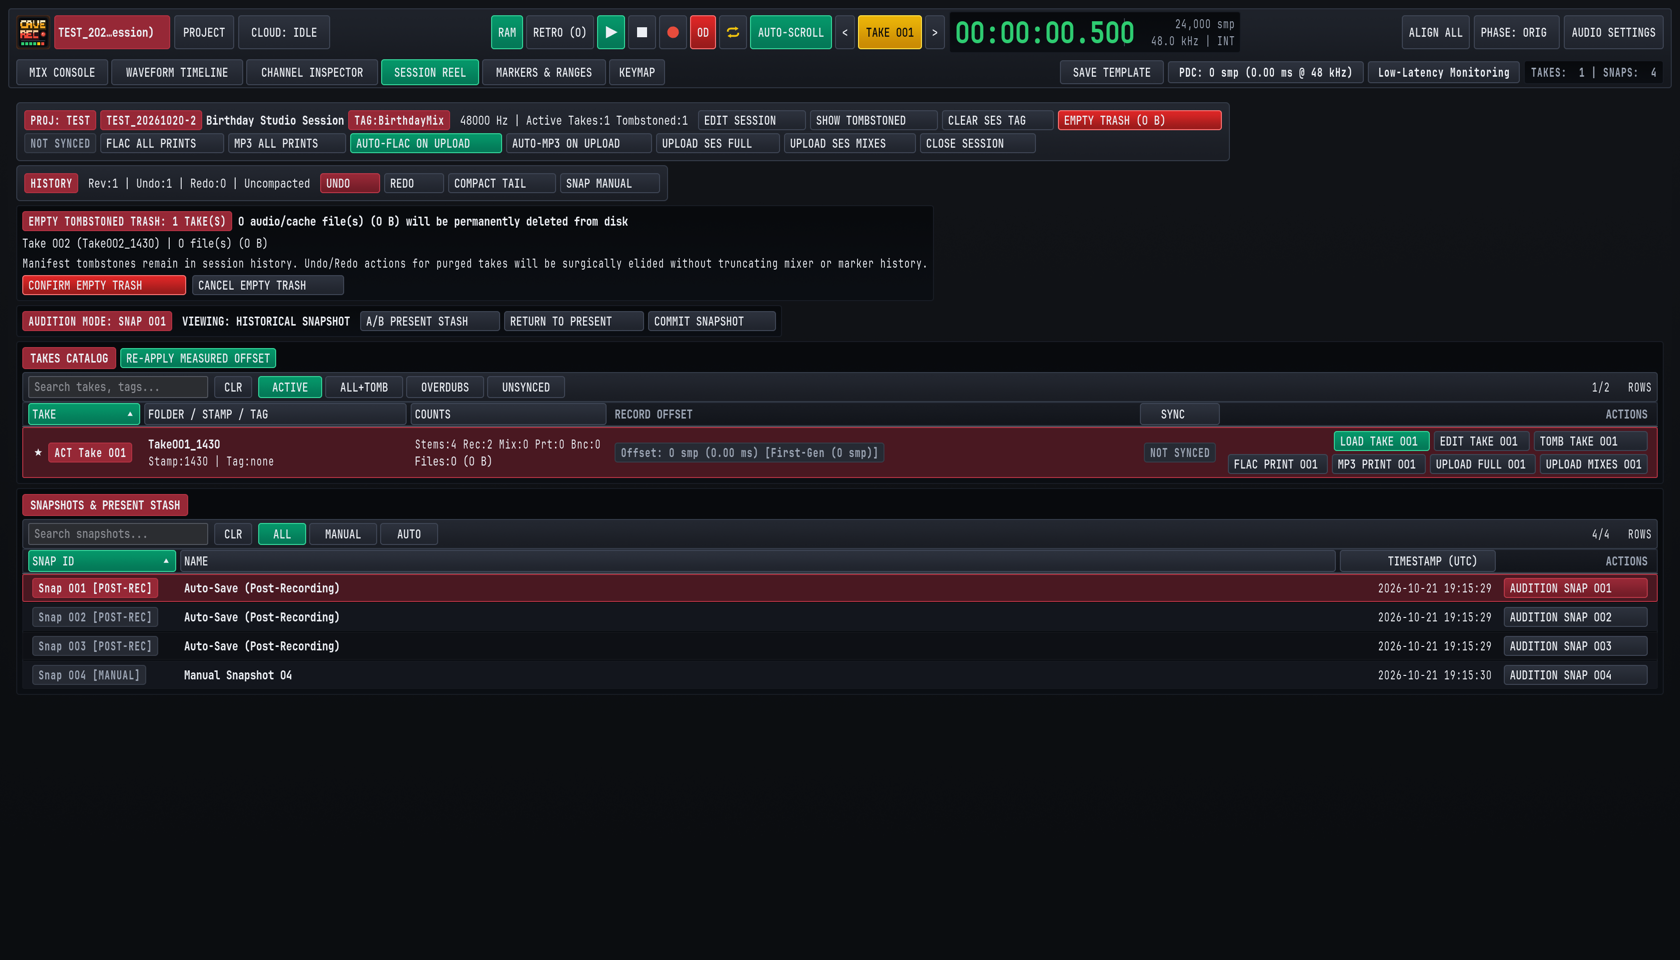Toggle Low-Latency Monitoring

click(x=1444, y=72)
